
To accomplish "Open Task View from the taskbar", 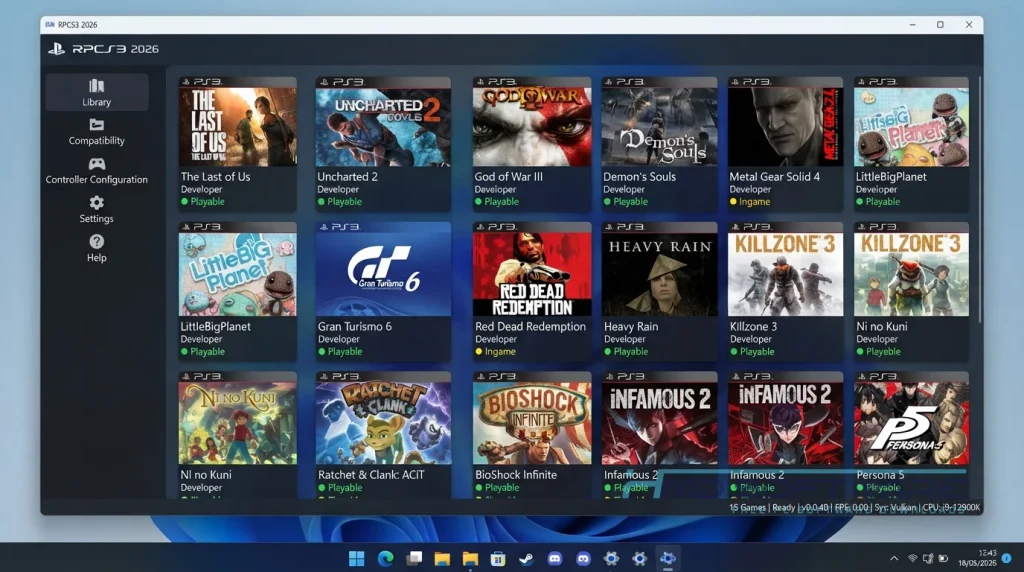I will pyautogui.click(x=414, y=558).
